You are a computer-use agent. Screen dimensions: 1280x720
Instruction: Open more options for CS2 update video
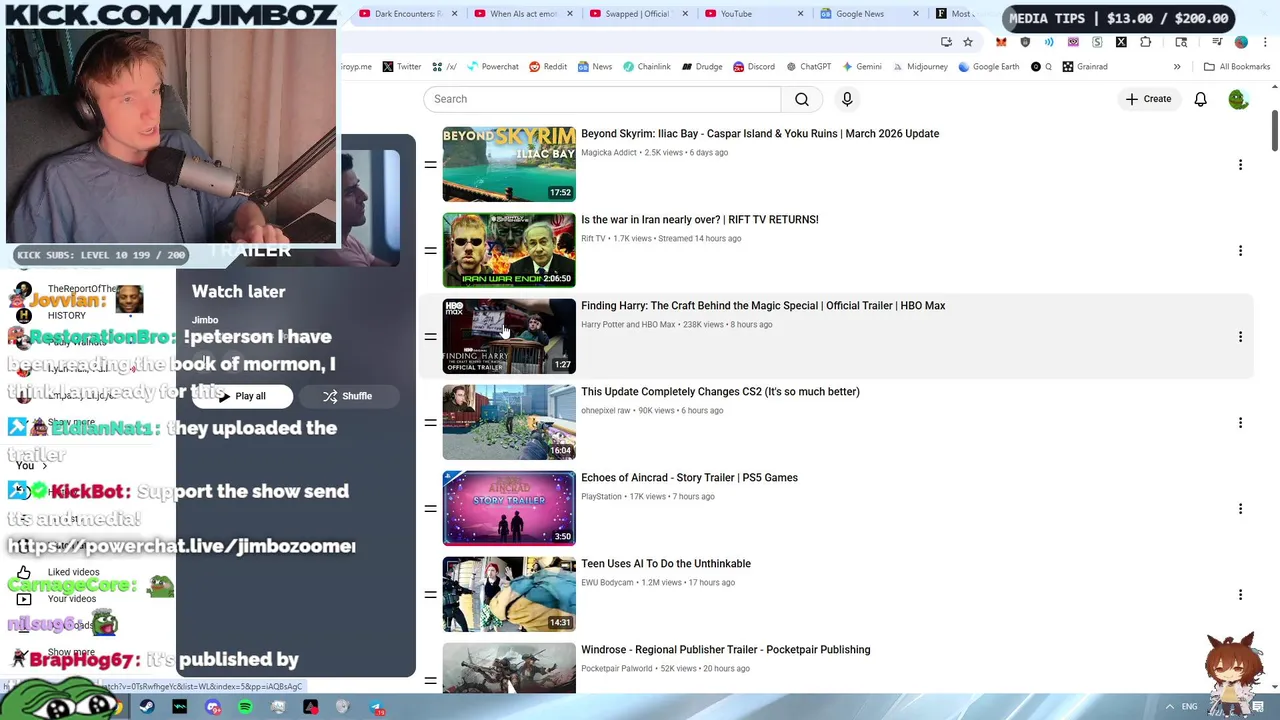point(1240,422)
